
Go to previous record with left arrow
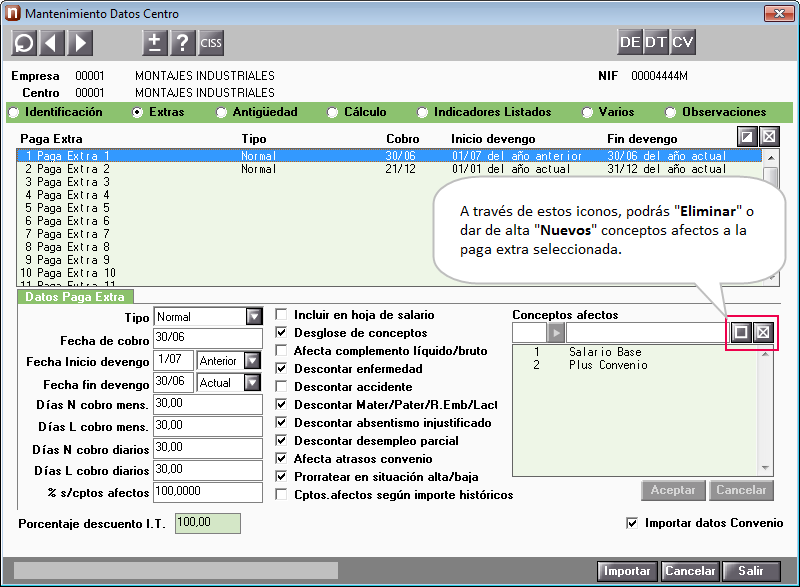point(51,43)
